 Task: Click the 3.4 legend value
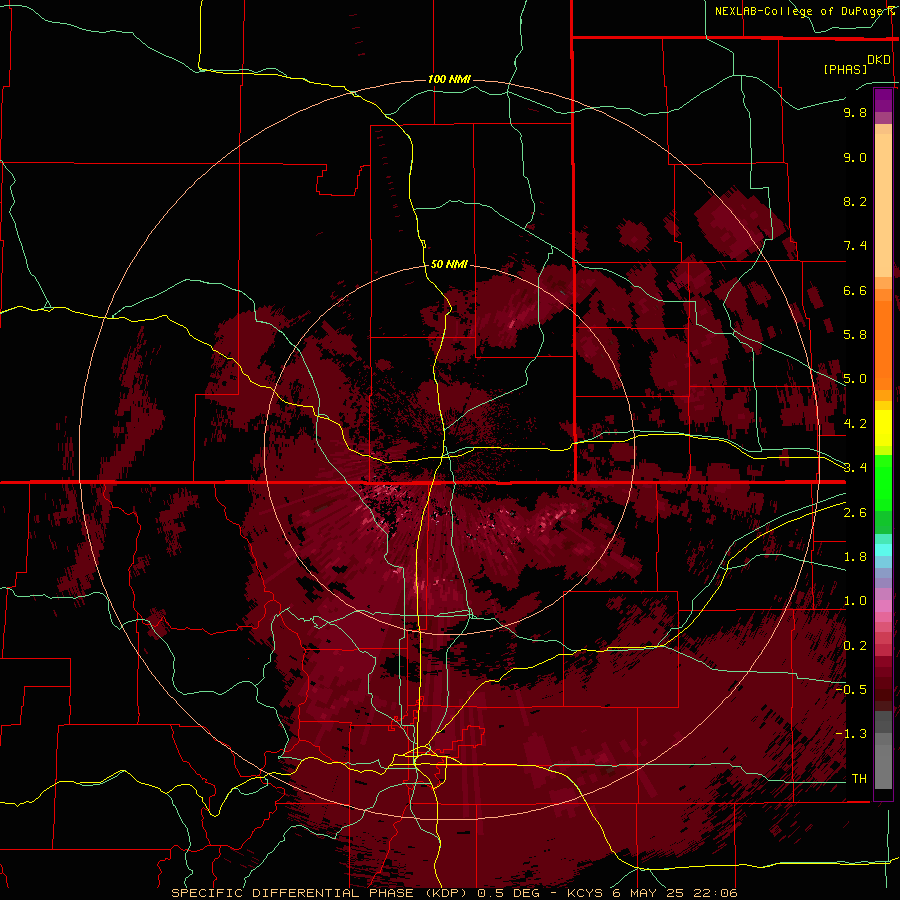click(855, 468)
